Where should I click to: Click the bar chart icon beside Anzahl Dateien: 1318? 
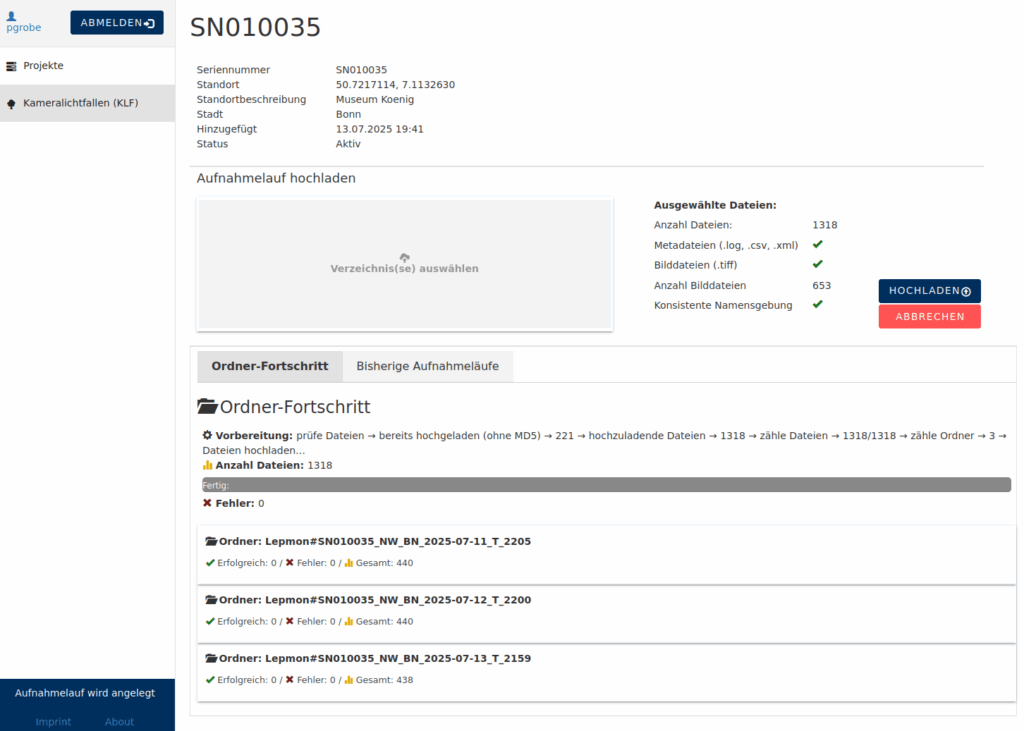point(207,465)
